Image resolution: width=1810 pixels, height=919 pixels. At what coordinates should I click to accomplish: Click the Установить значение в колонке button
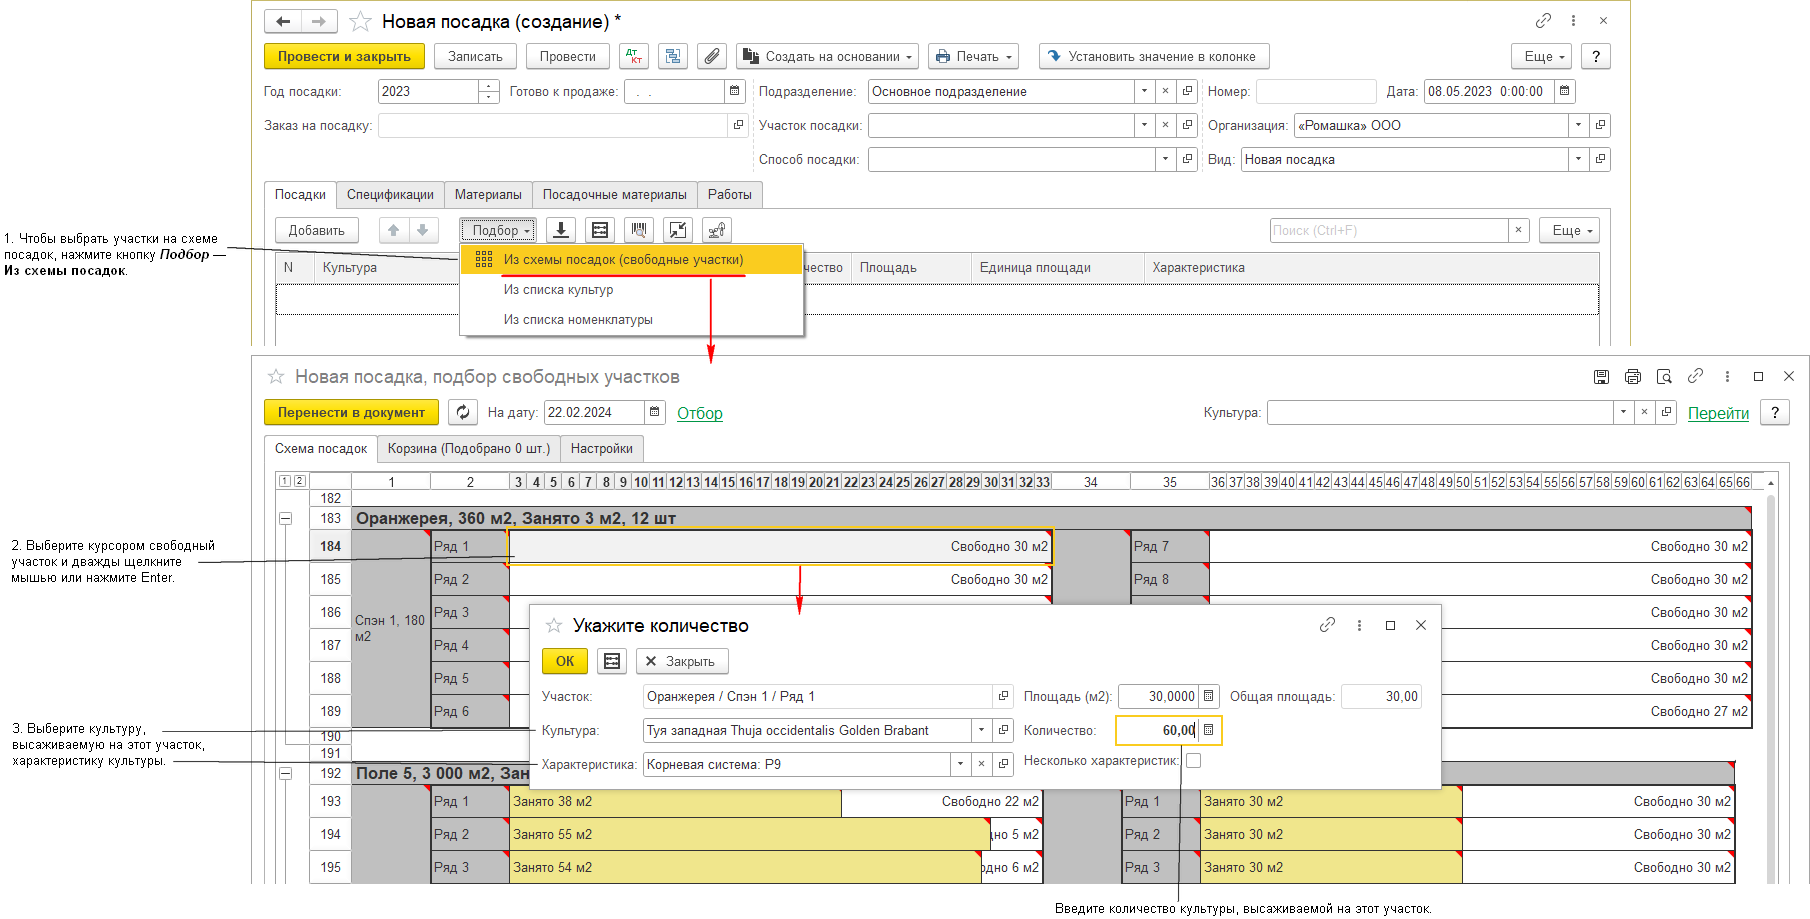pyautogui.click(x=1154, y=57)
